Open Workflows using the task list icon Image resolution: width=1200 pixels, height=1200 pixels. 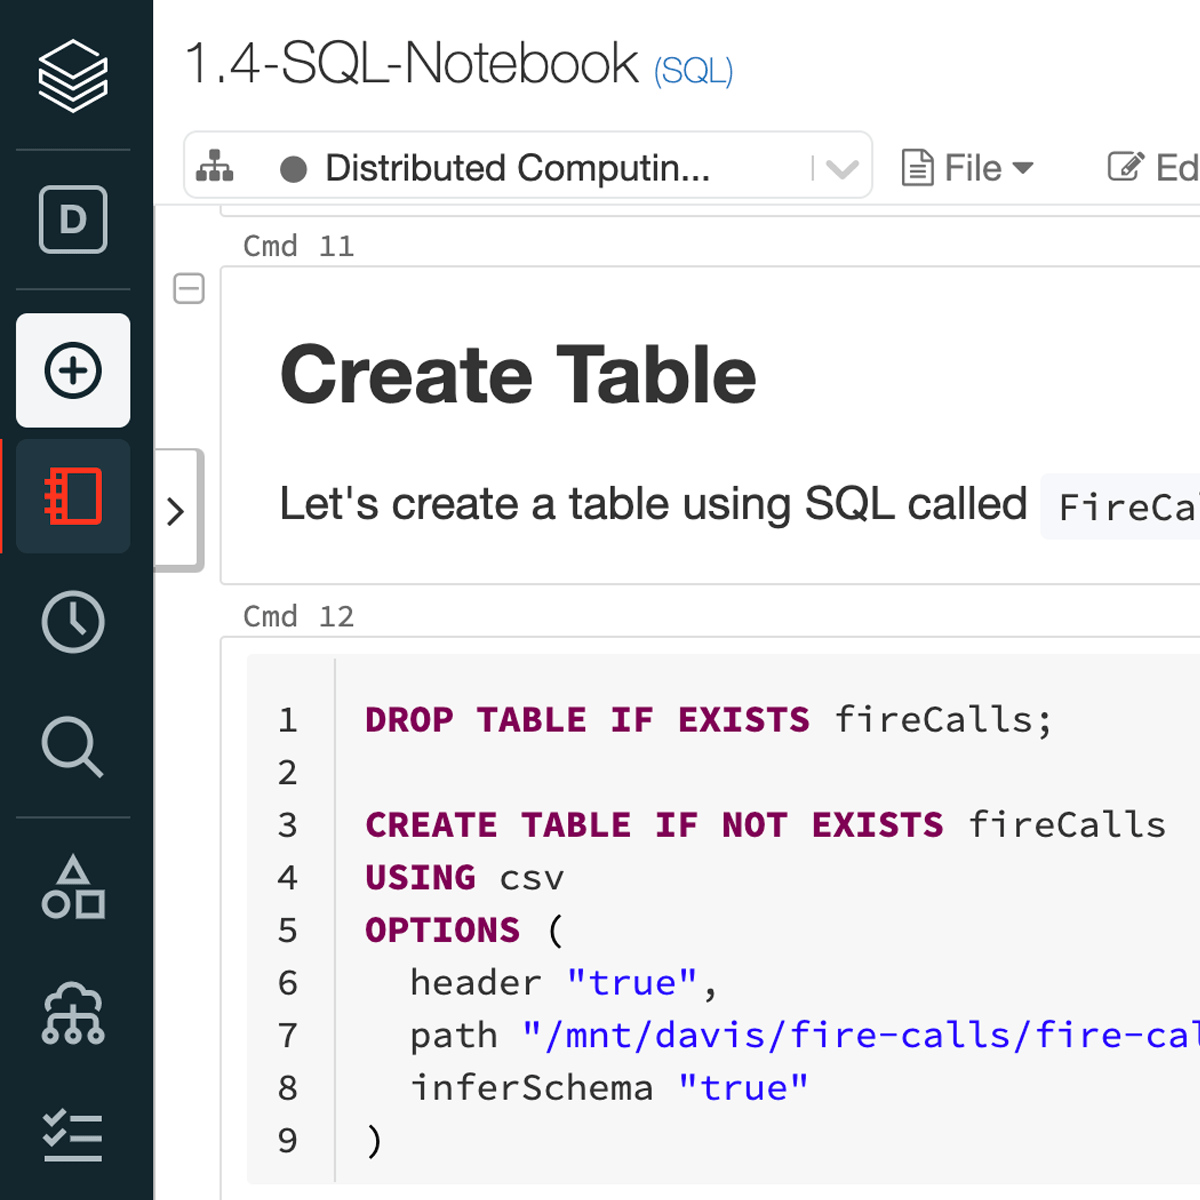pyautogui.click(x=72, y=1135)
